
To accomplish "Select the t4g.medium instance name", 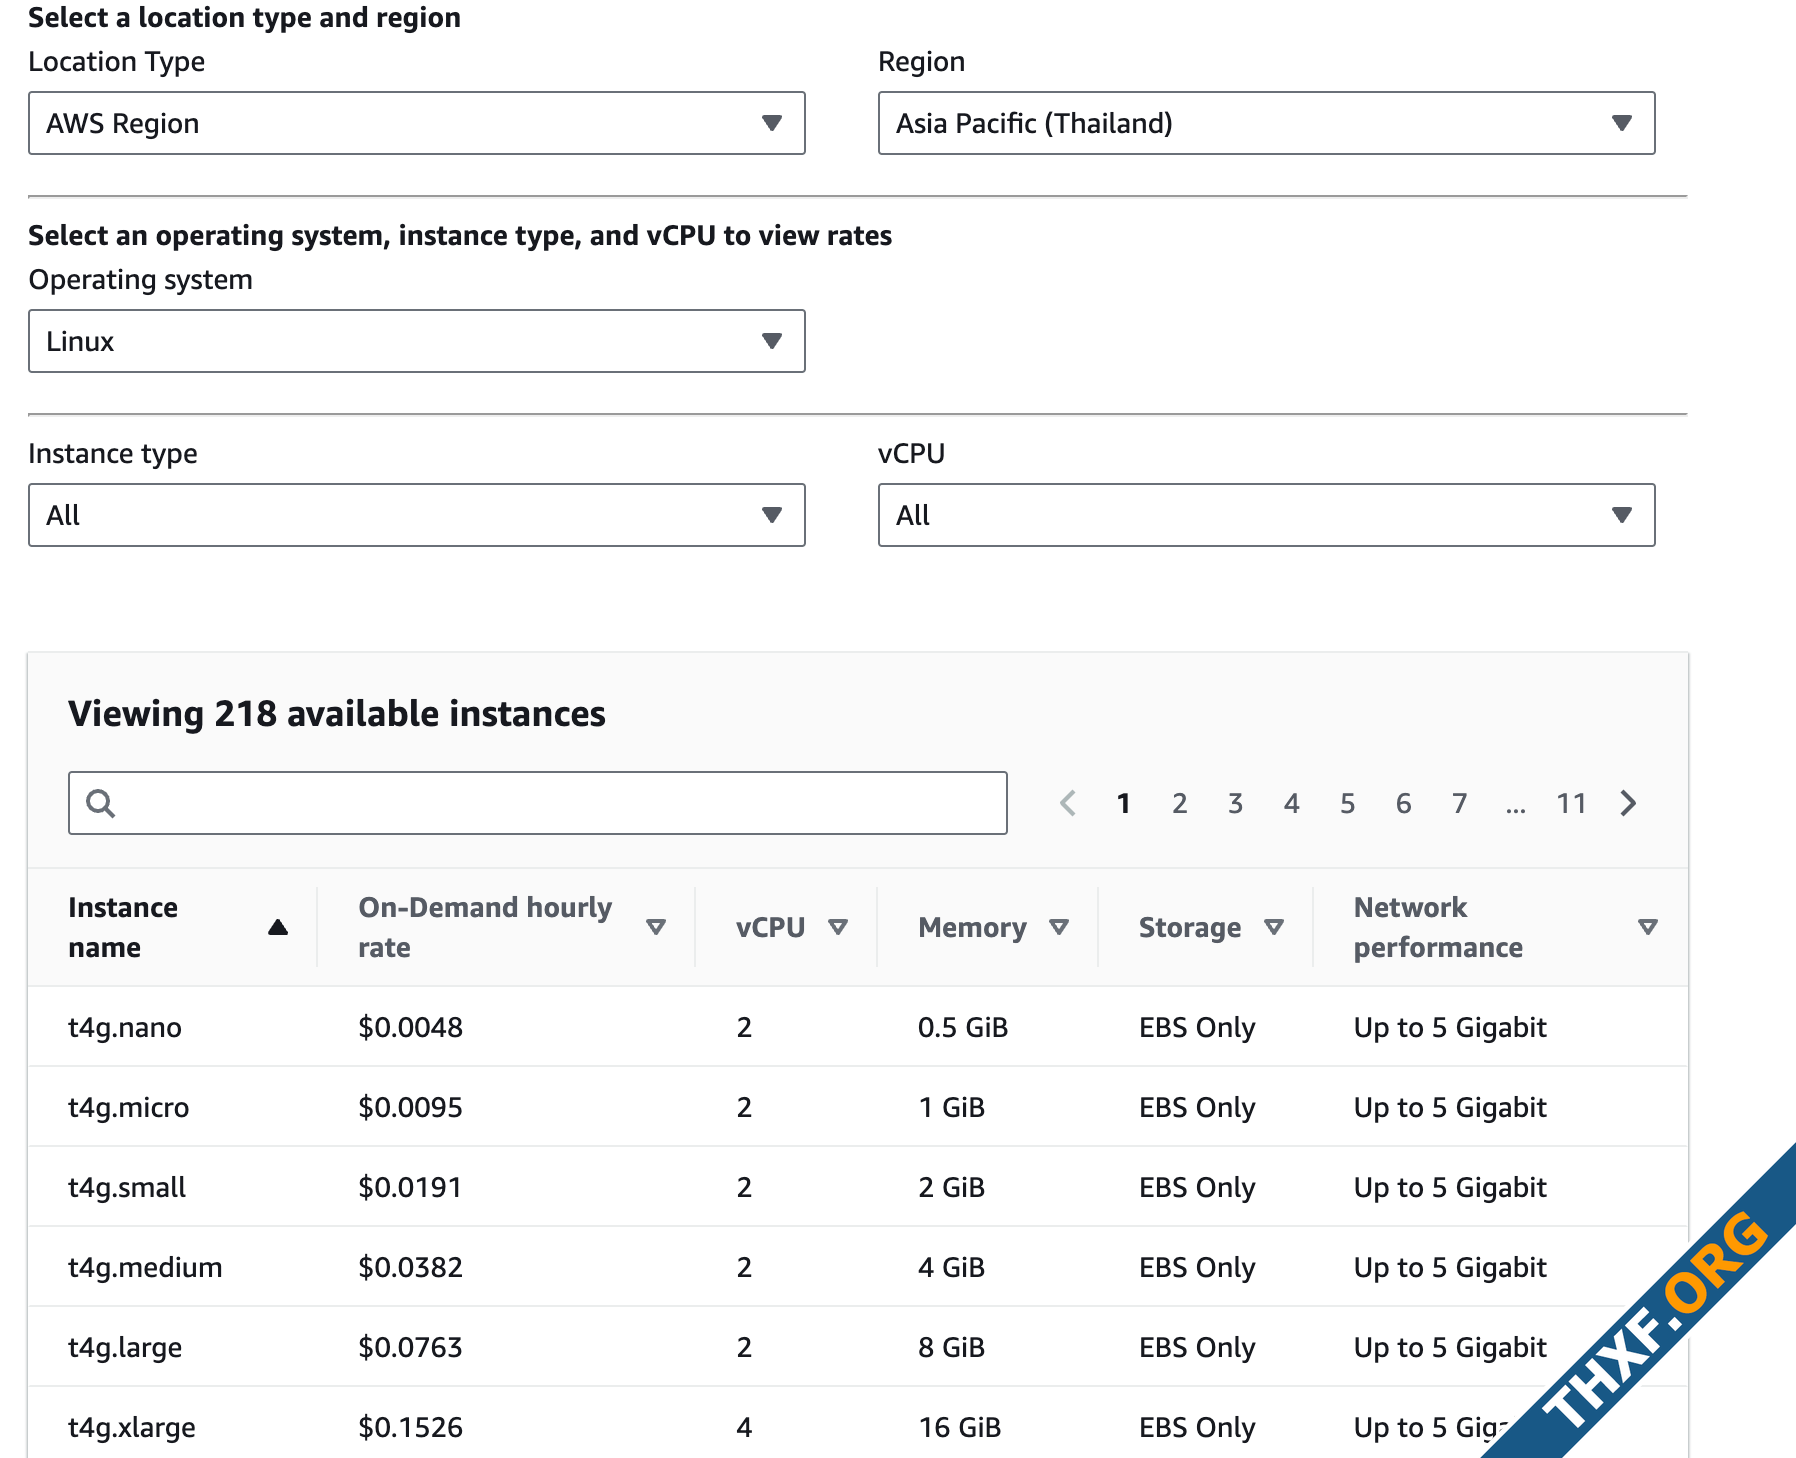I will [x=145, y=1267].
